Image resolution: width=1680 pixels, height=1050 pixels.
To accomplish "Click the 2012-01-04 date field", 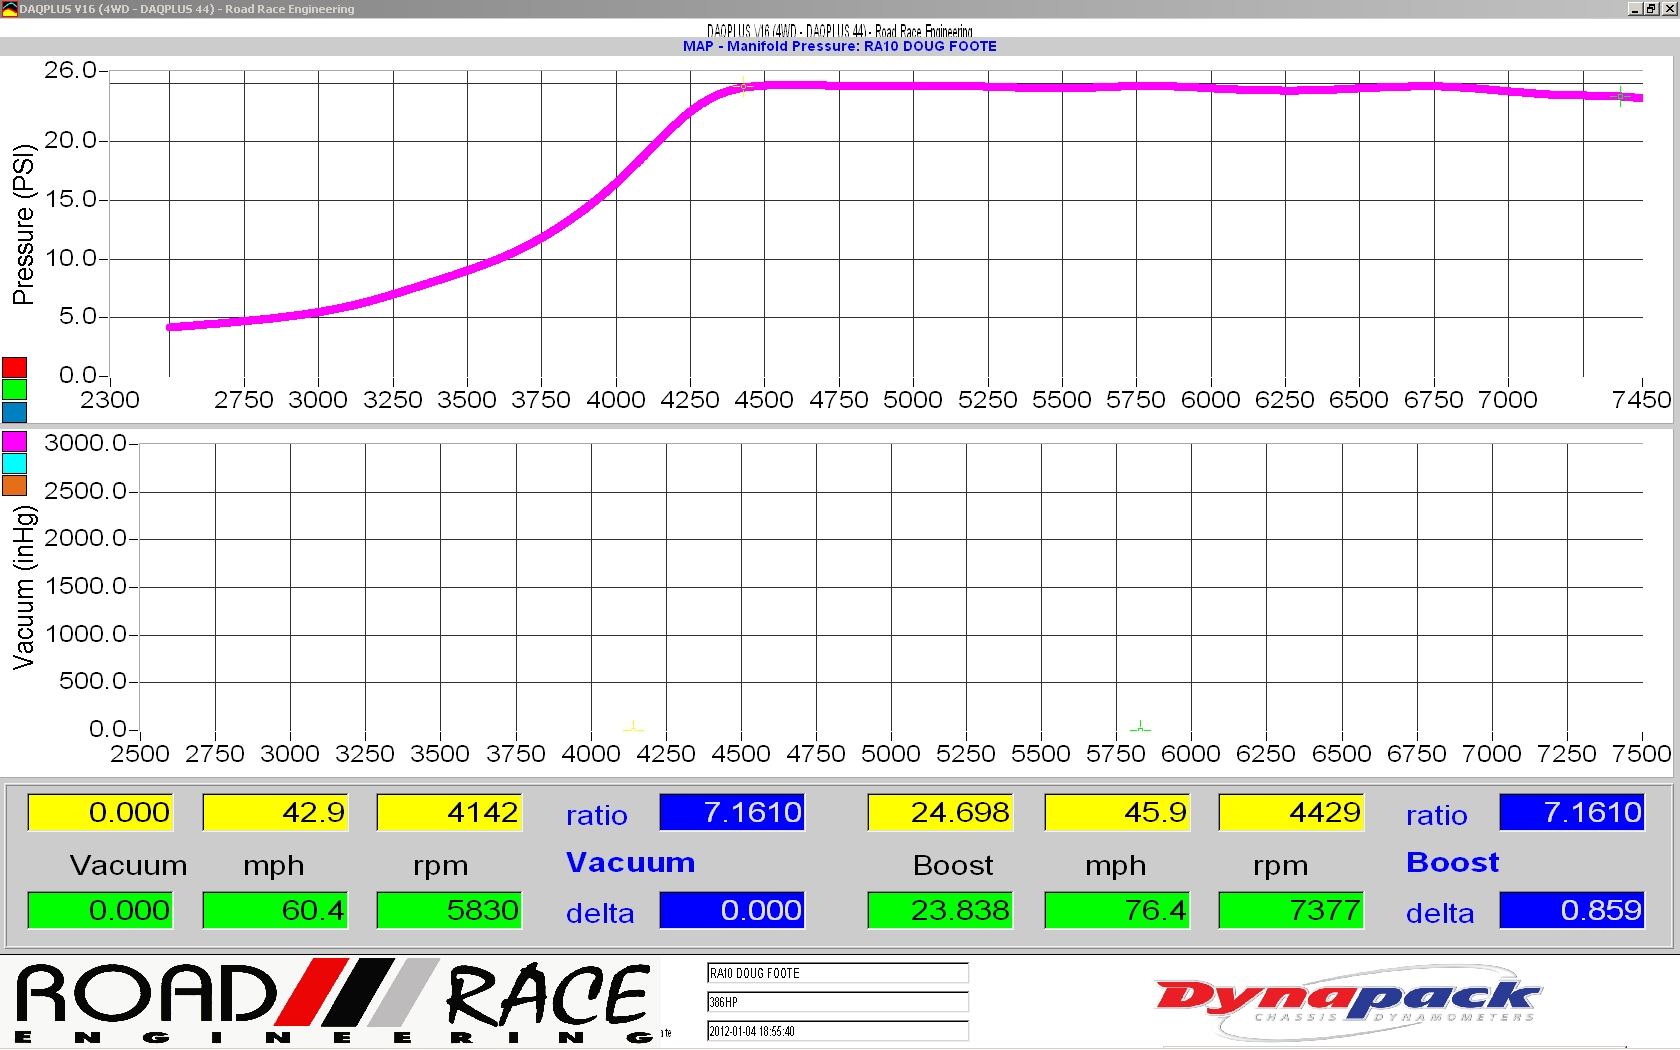I will pyautogui.click(x=837, y=1031).
